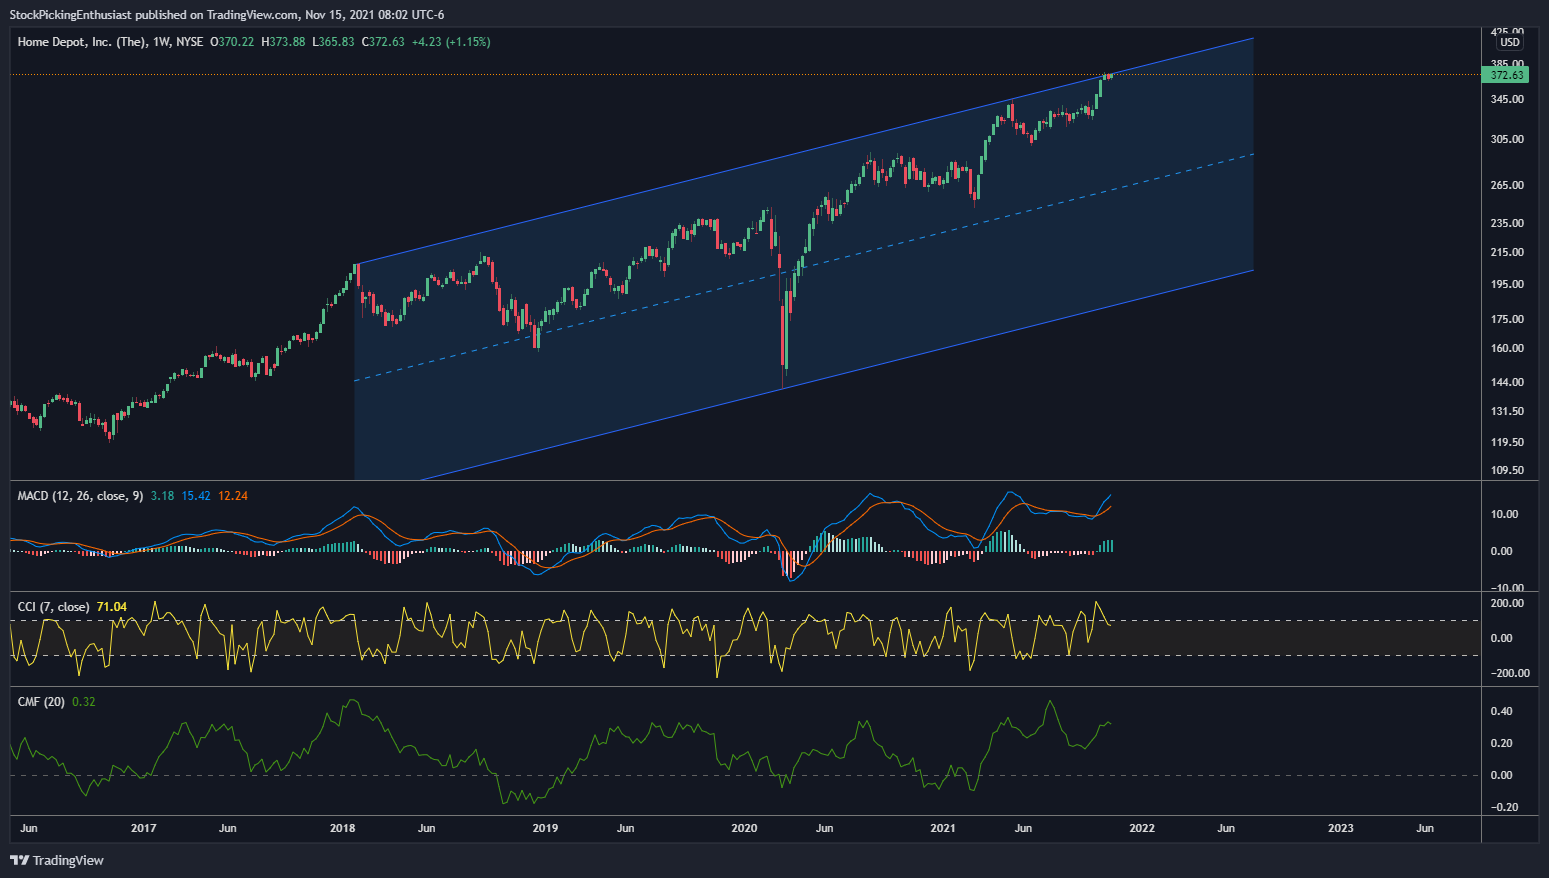Click the close value C372.63 in legend

pyautogui.click(x=383, y=42)
